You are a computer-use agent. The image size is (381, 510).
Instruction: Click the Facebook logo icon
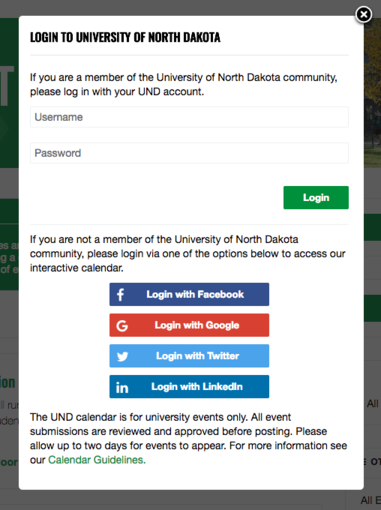point(121,295)
